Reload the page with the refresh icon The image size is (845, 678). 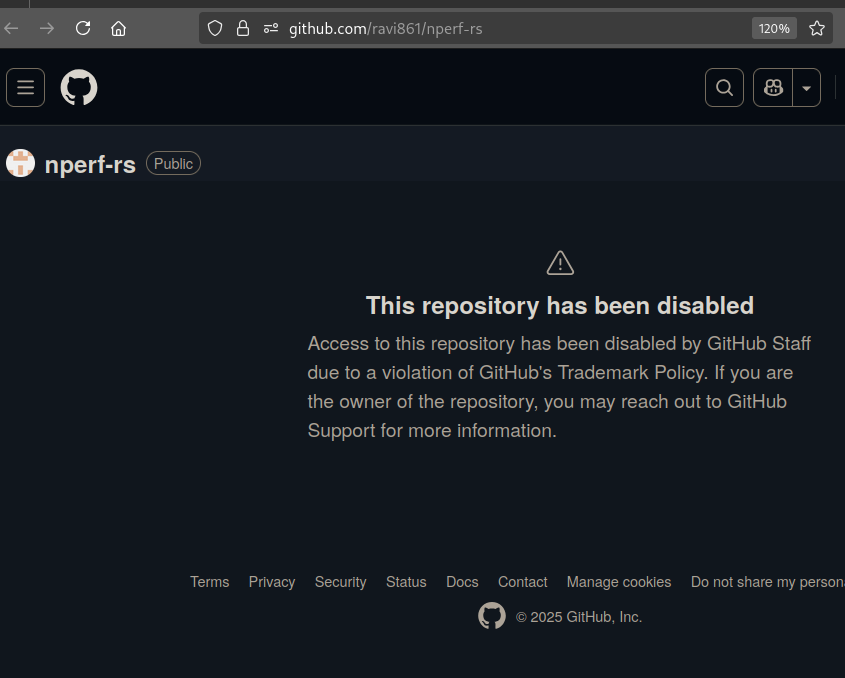tap(83, 28)
